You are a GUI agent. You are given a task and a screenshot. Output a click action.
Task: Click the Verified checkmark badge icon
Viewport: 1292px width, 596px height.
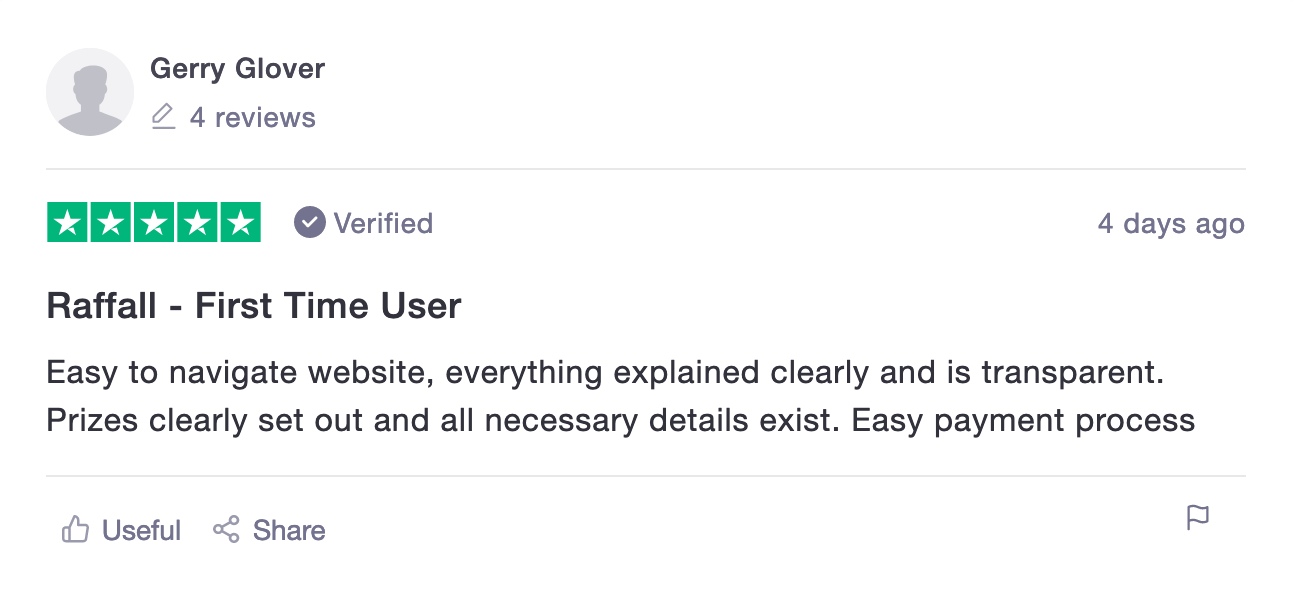[310, 223]
